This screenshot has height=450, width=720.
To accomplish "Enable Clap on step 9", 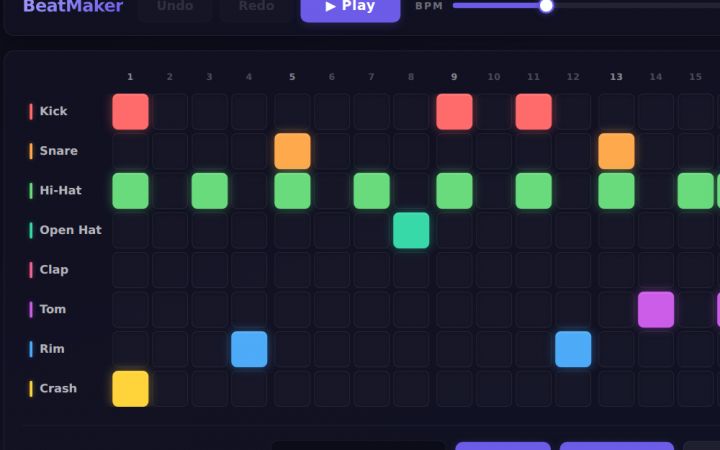I will click(x=454, y=270).
